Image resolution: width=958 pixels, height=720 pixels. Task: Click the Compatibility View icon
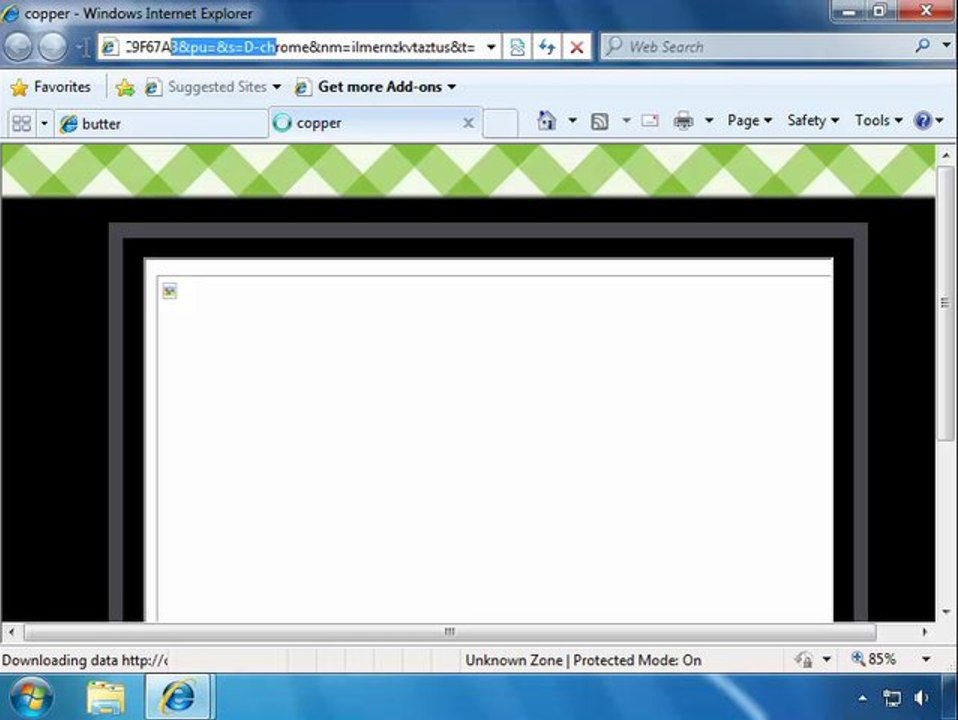(517, 47)
